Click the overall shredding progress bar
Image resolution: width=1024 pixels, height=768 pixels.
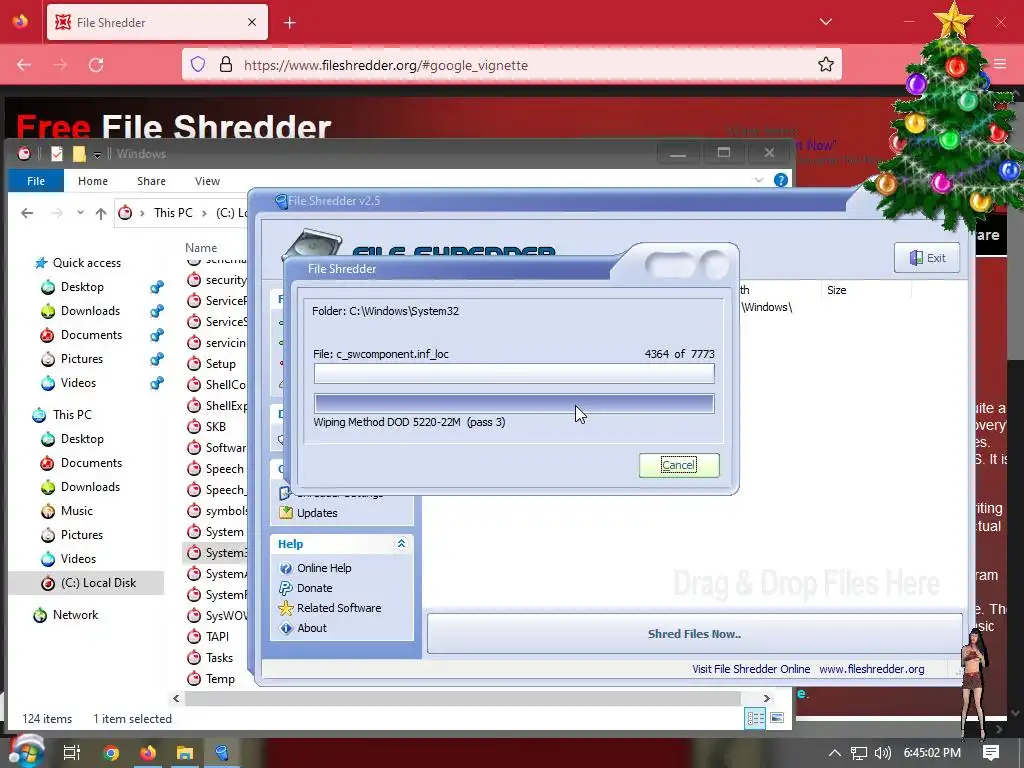click(x=514, y=404)
